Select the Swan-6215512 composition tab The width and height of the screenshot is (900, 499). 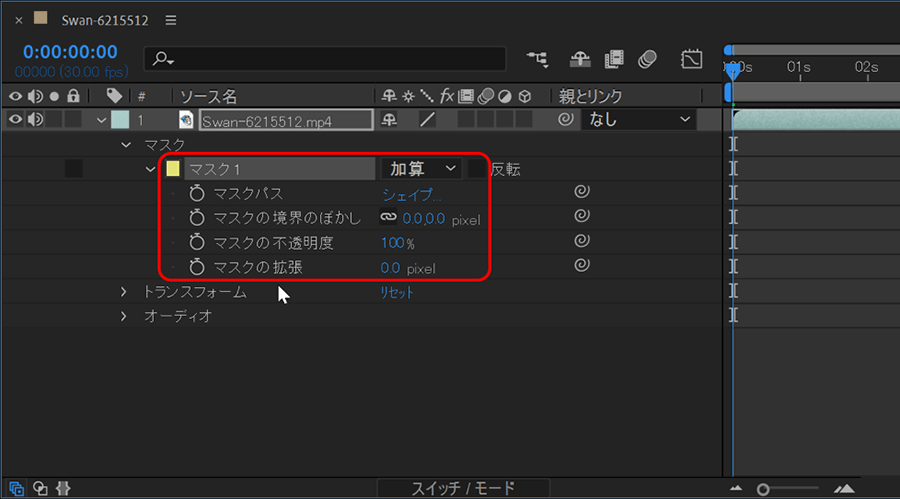(x=104, y=20)
